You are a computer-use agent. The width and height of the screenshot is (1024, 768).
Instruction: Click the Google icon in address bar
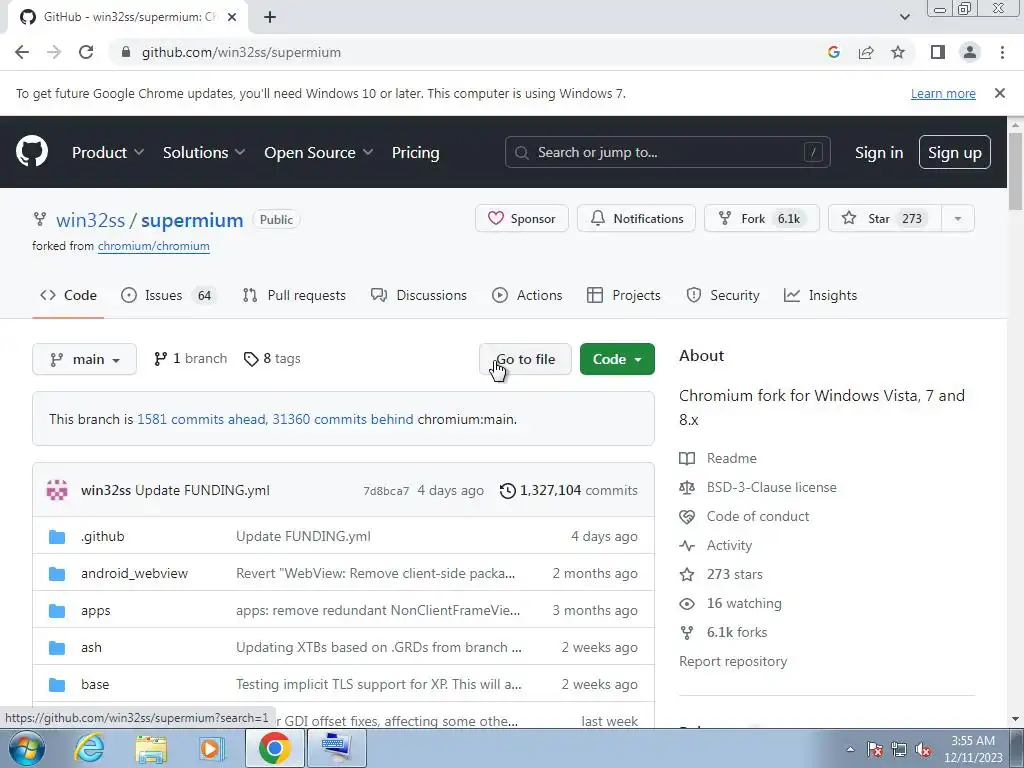coord(833,52)
